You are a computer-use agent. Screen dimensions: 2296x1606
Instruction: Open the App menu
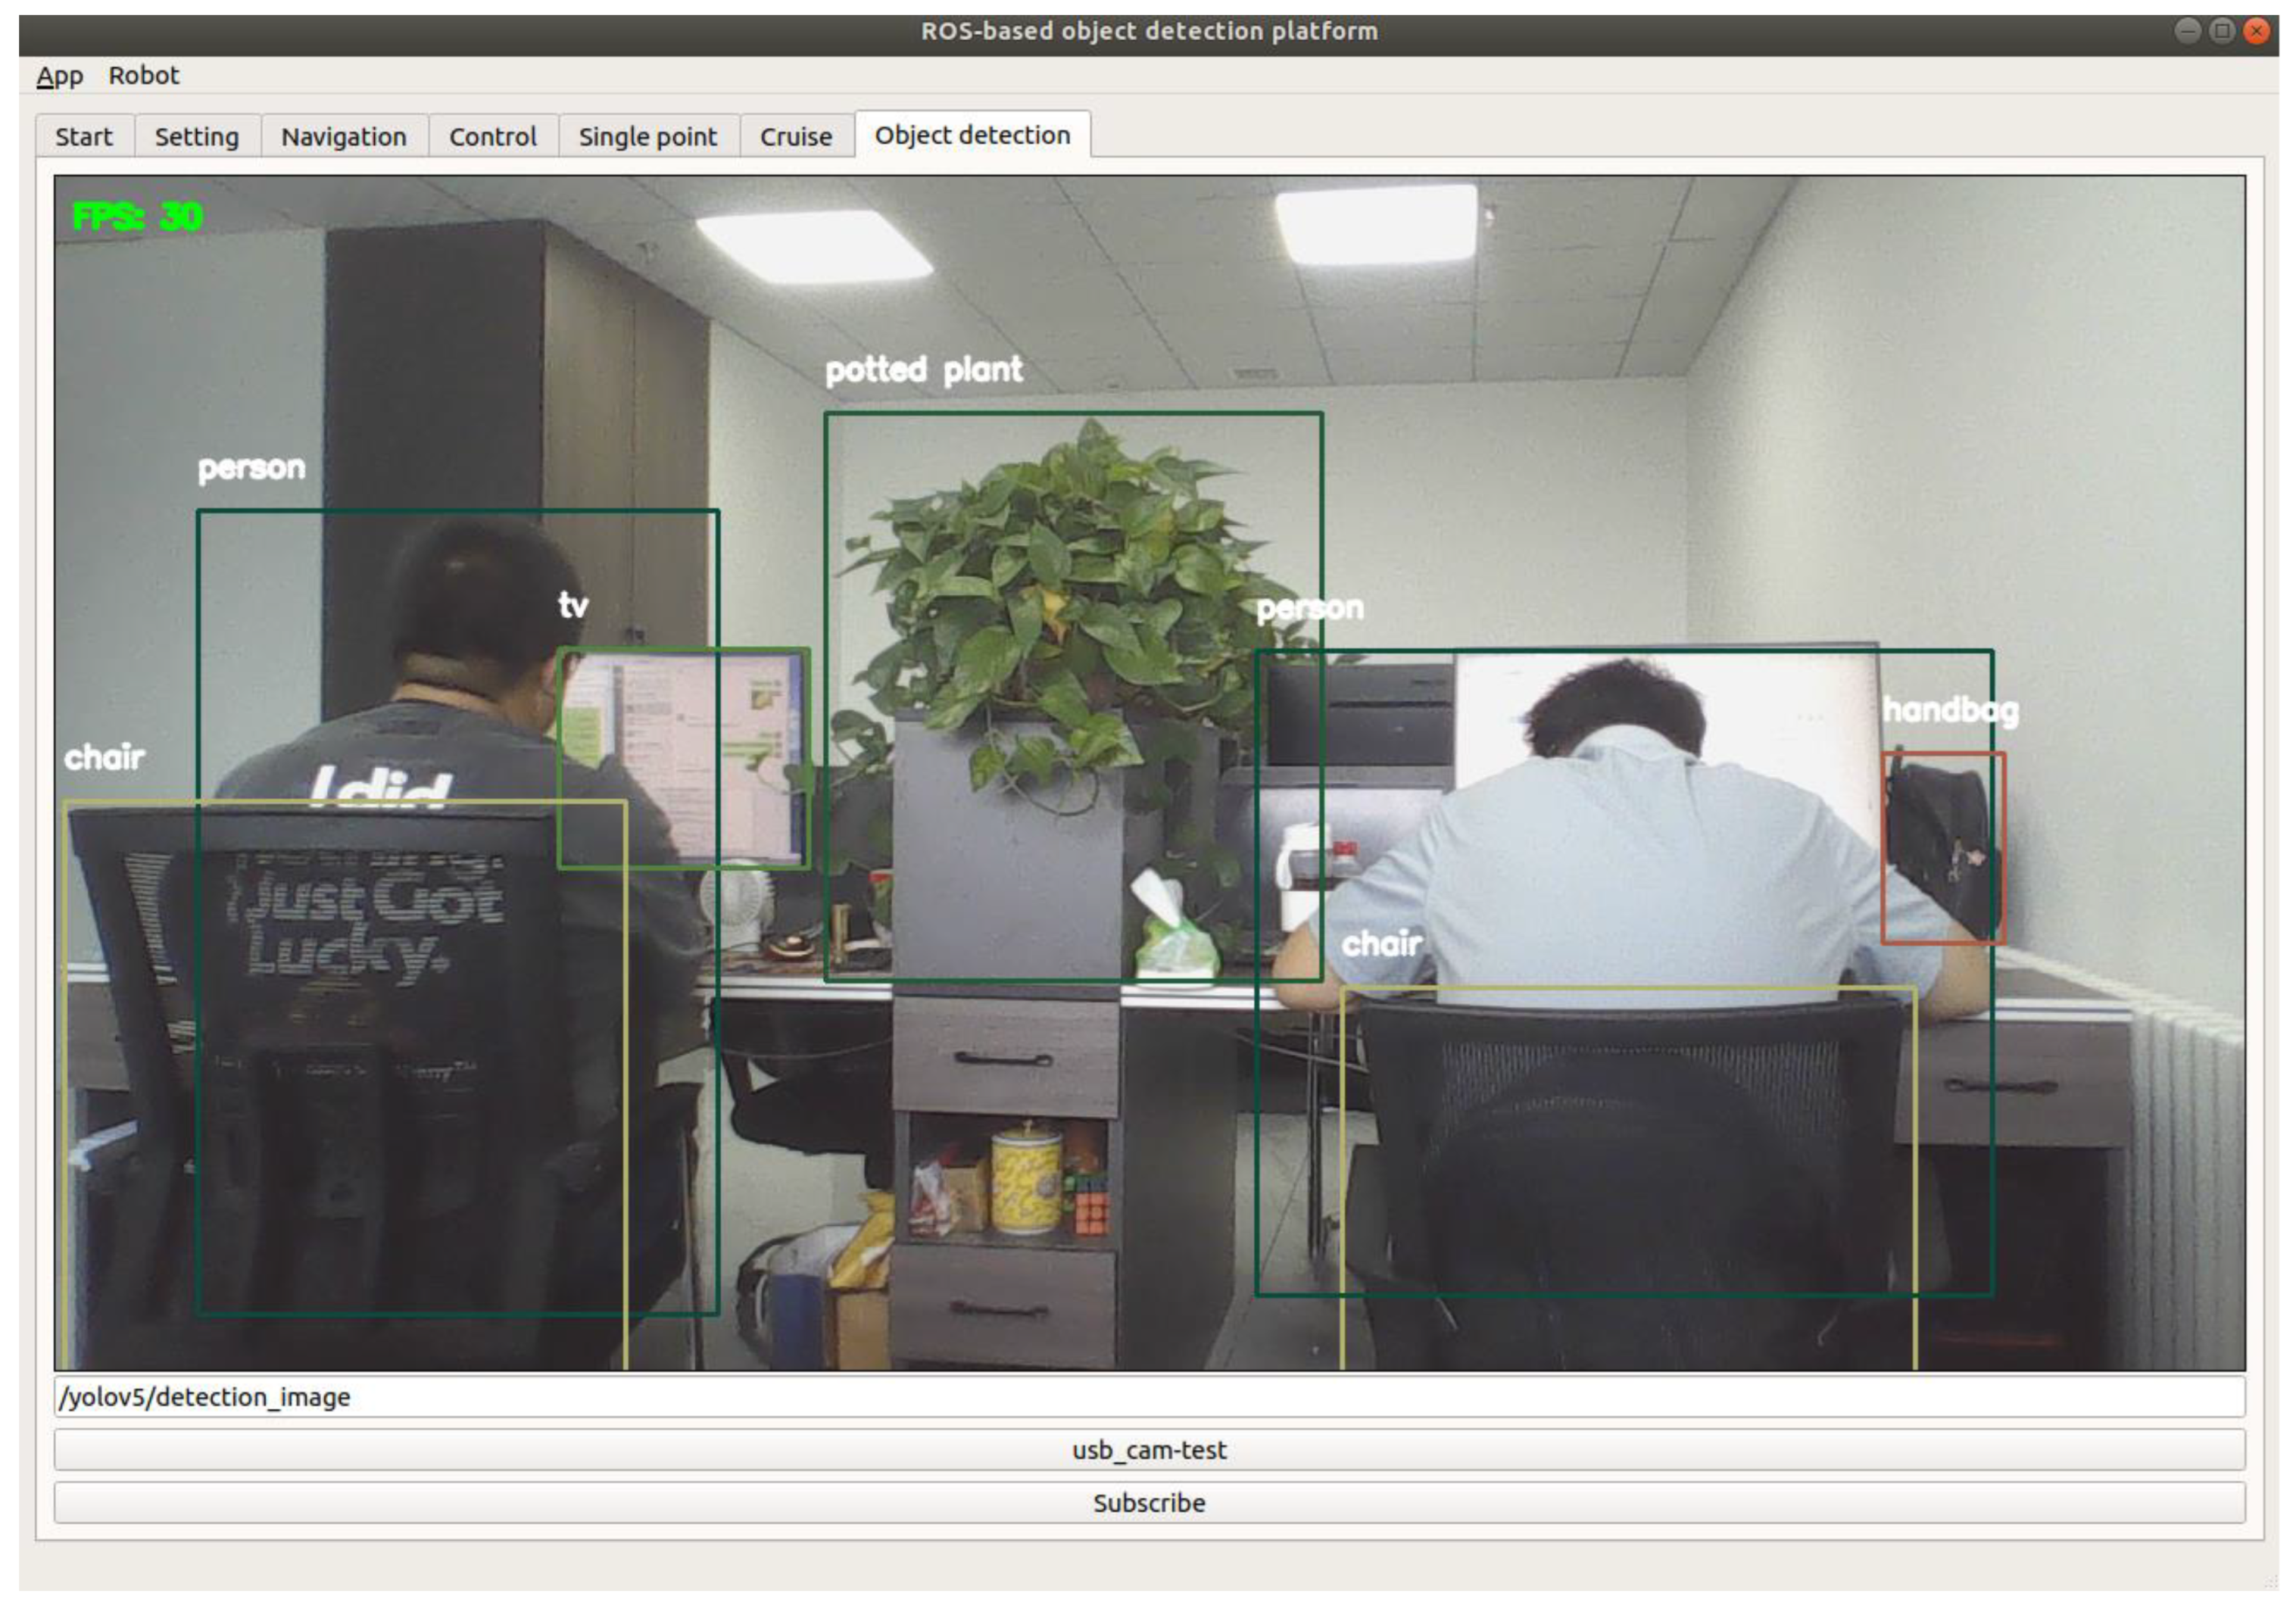point(59,76)
